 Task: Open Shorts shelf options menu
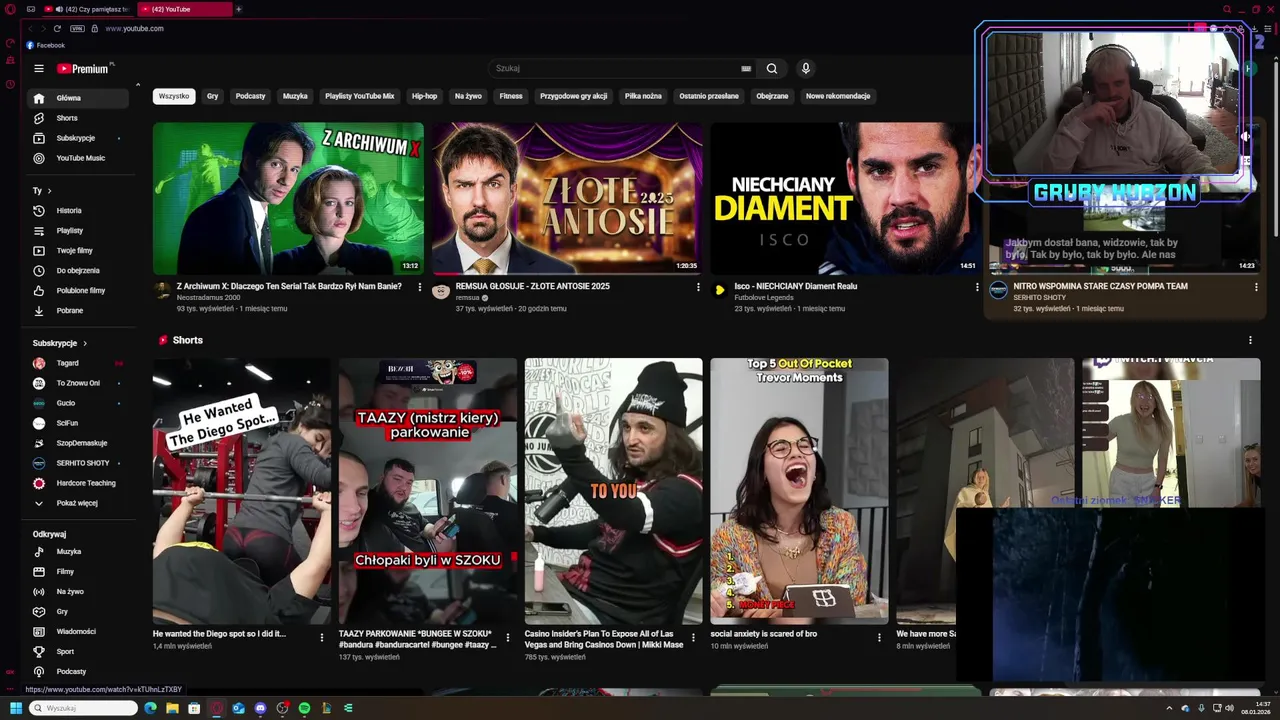[1250, 340]
